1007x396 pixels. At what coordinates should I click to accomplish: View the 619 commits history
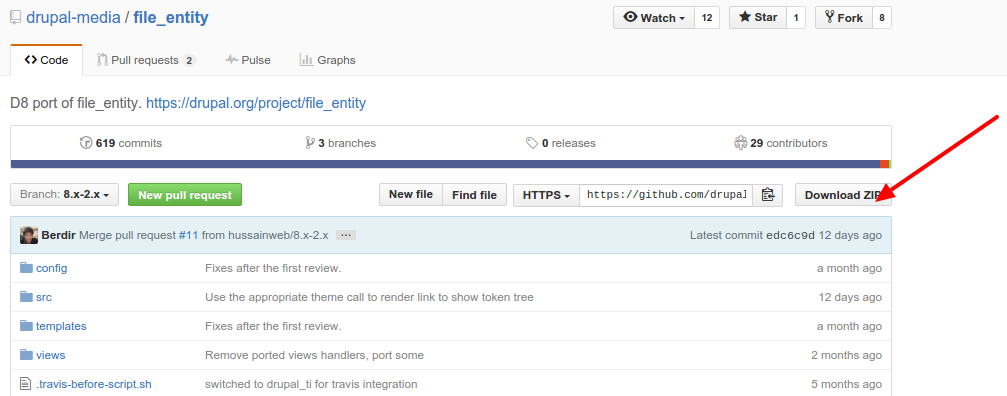coord(121,143)
